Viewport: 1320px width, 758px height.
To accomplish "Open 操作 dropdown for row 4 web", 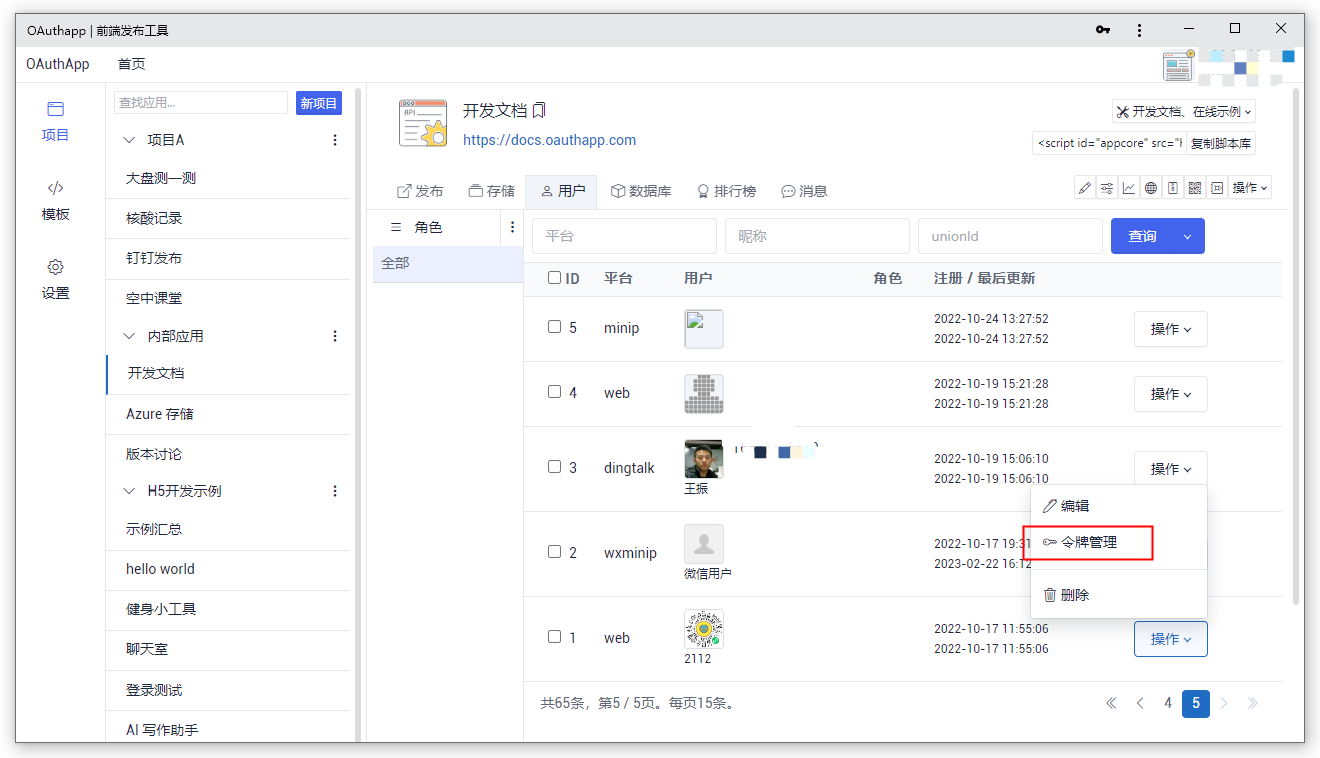I will [1171, 394].
